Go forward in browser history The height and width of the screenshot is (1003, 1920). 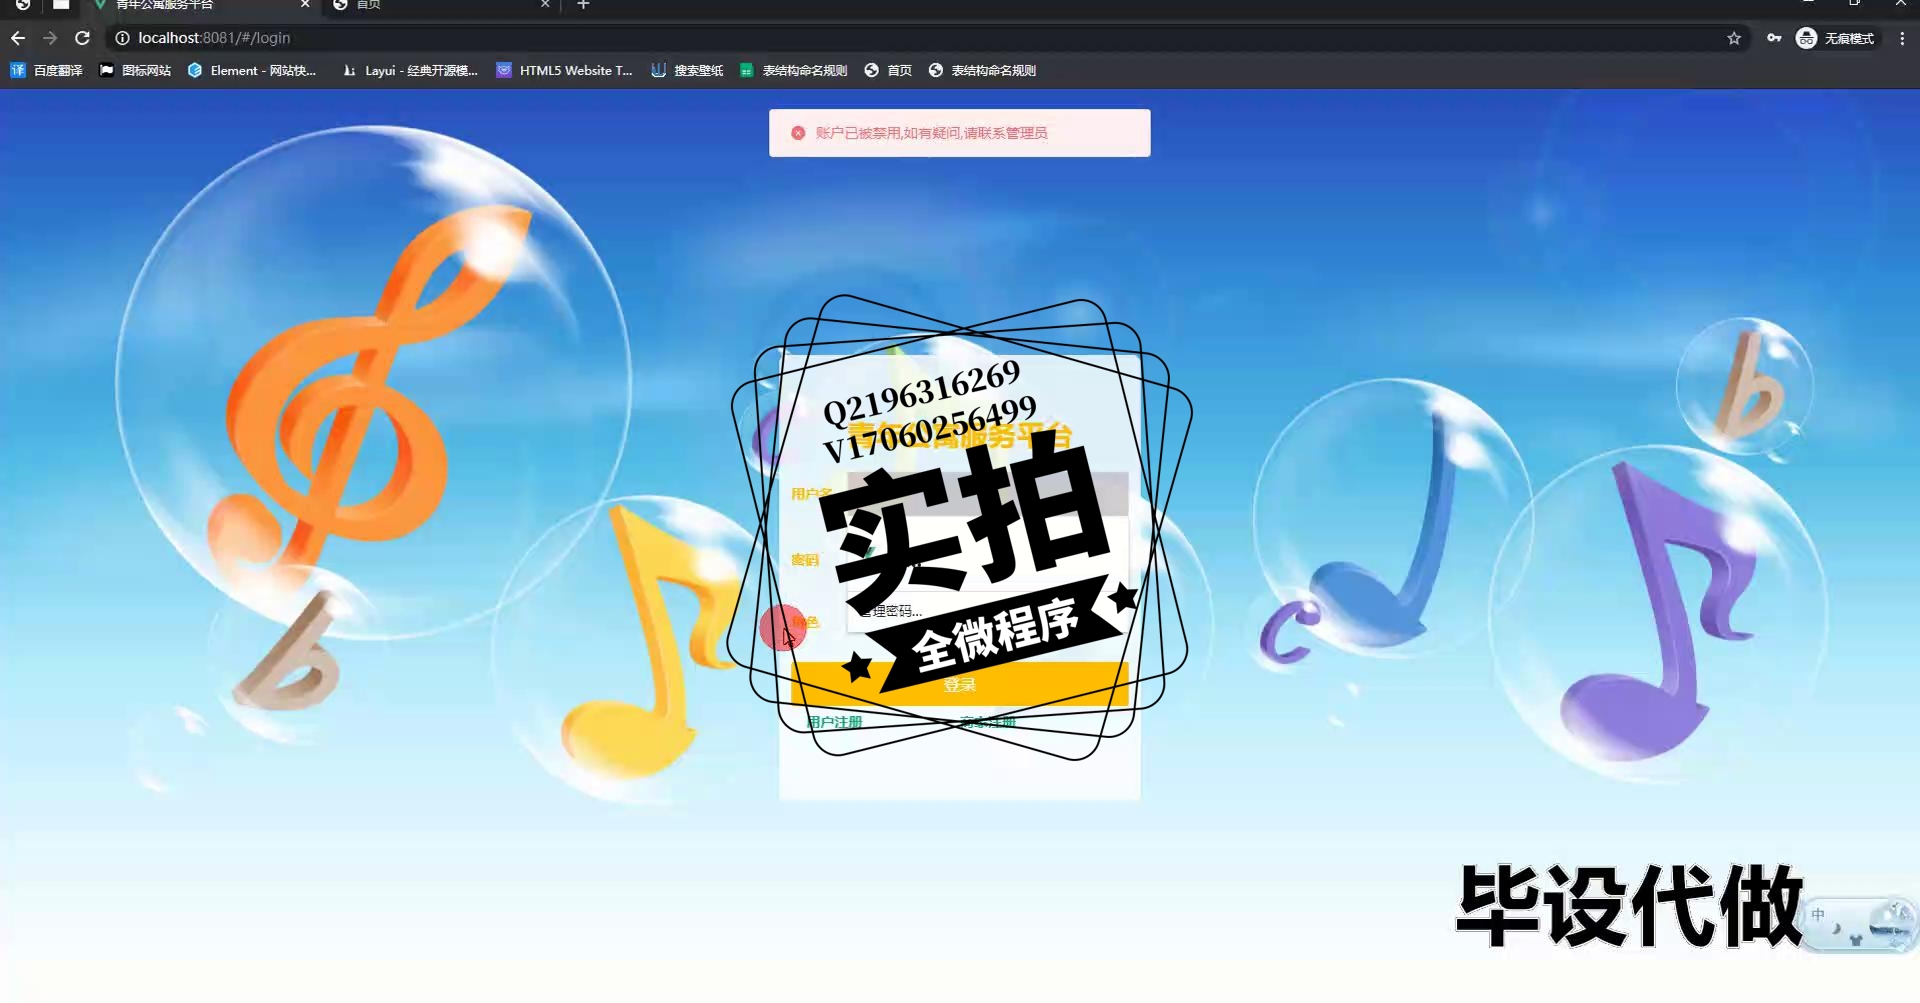50,38
